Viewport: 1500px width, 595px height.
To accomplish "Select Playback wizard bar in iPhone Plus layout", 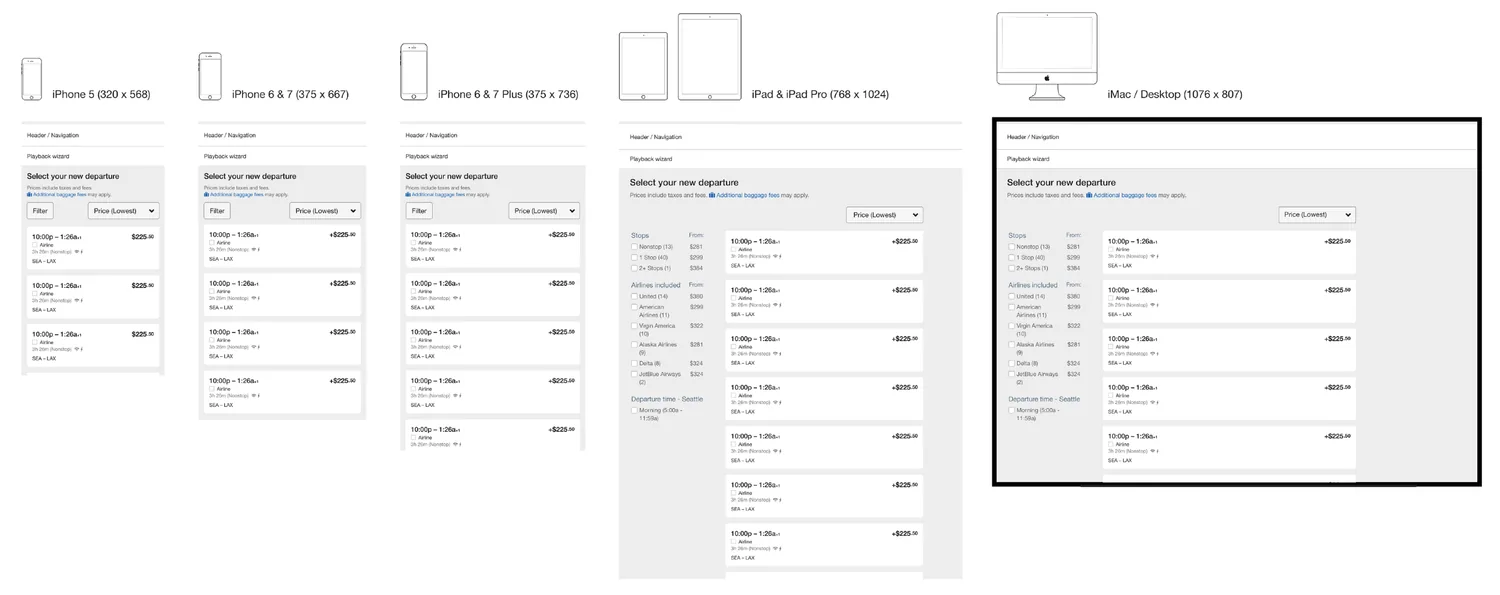I will pos(493,156).
